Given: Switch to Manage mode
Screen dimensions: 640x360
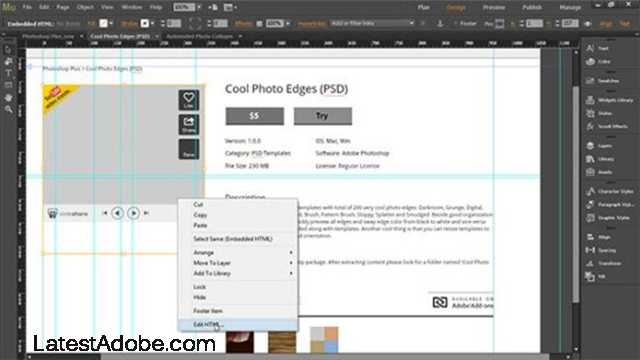Looking at the screenshot, I should coord(570,7).
